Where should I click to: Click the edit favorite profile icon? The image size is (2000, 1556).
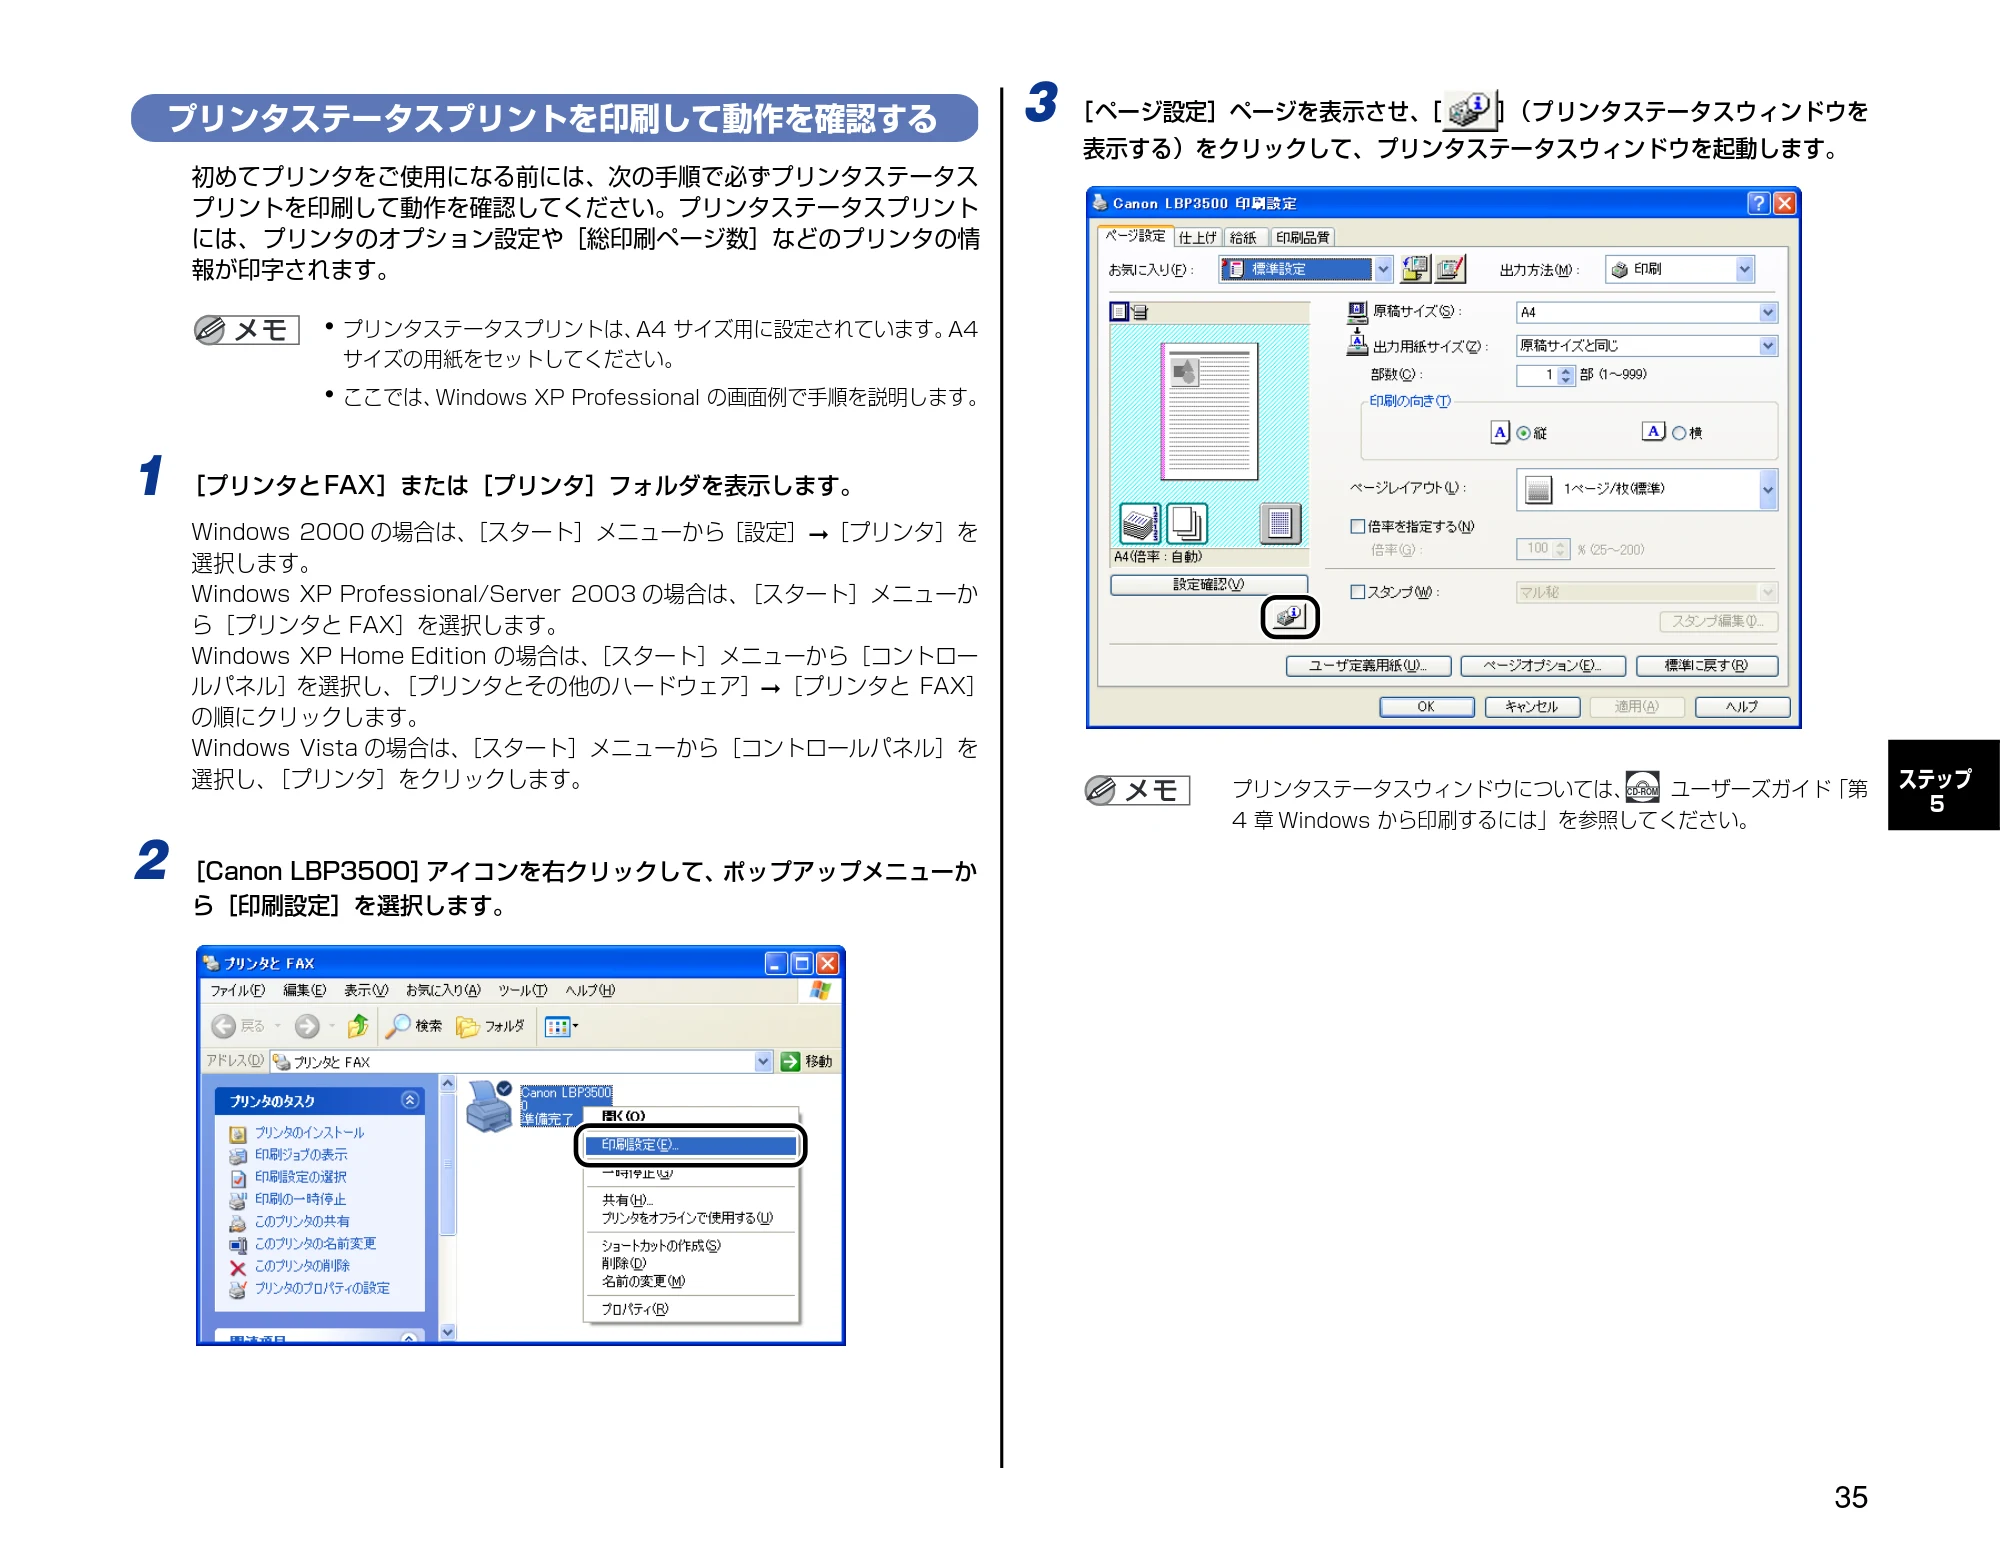click(x=1450, y=269)
